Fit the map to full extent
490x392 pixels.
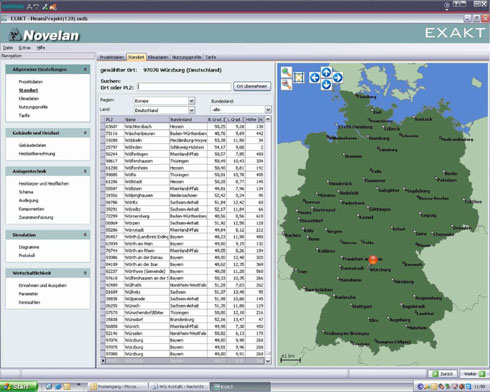pyautogui.click(x=299, y=78)
